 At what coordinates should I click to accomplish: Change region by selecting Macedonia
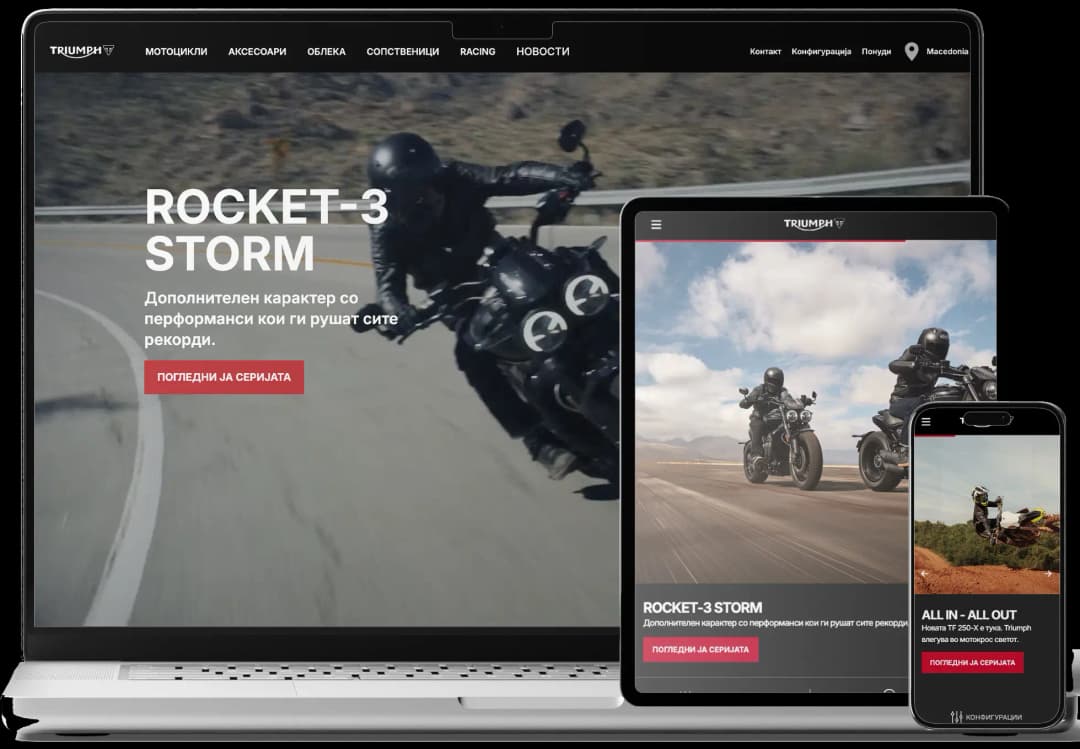point(947,51)
